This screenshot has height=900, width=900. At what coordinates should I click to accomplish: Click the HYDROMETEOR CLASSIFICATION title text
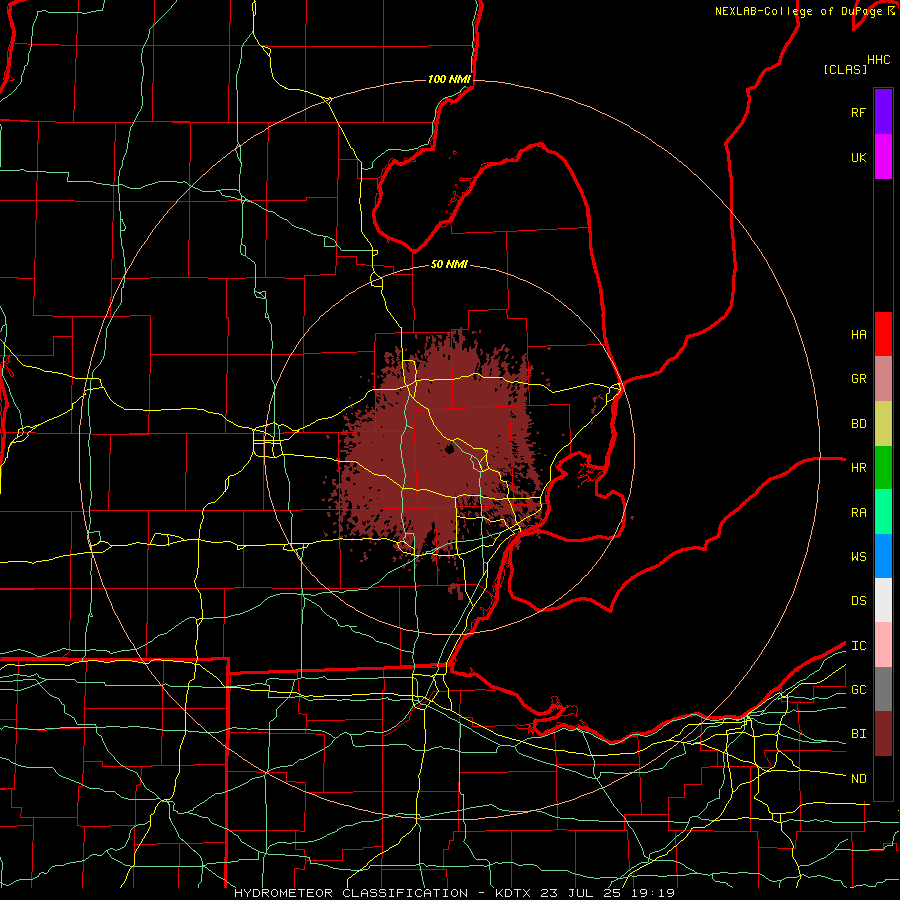pos(351,893)
